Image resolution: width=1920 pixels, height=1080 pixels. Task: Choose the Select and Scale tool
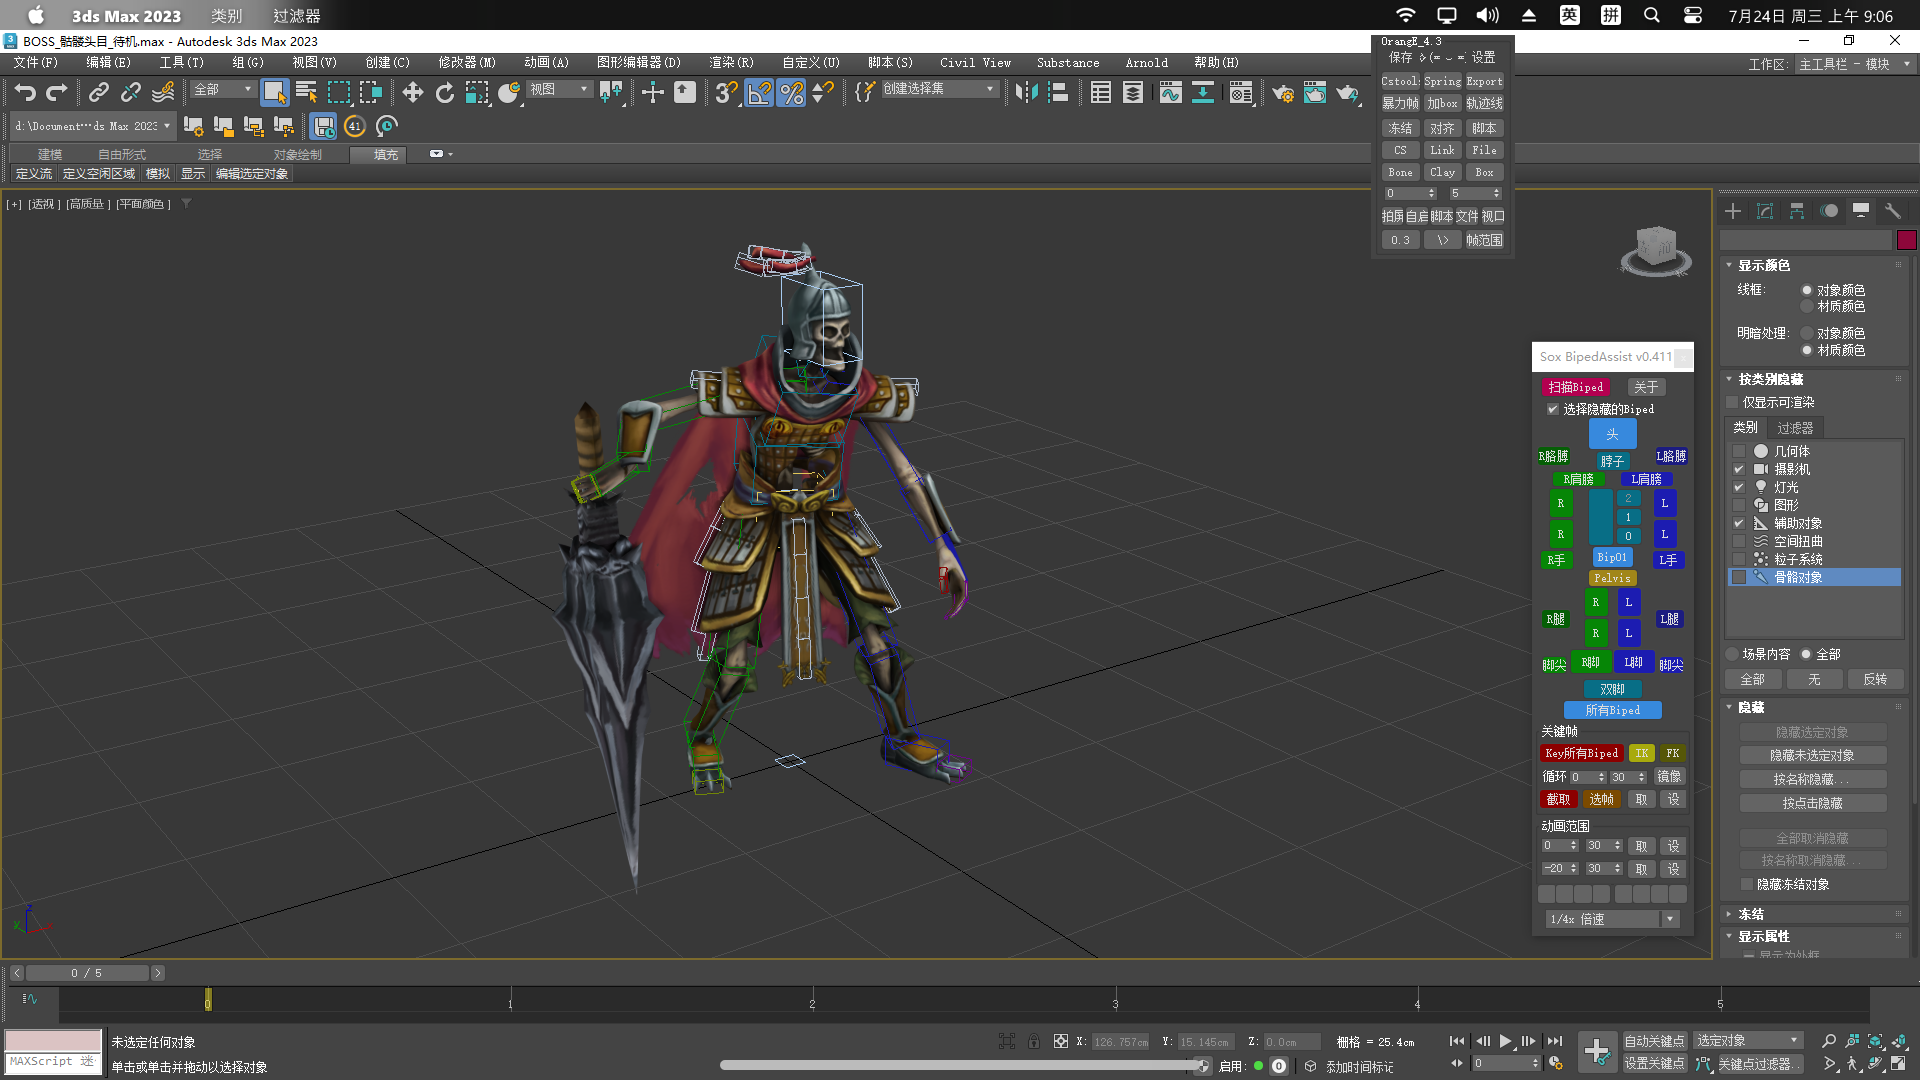pyautogui.click(x=477, y=93)
